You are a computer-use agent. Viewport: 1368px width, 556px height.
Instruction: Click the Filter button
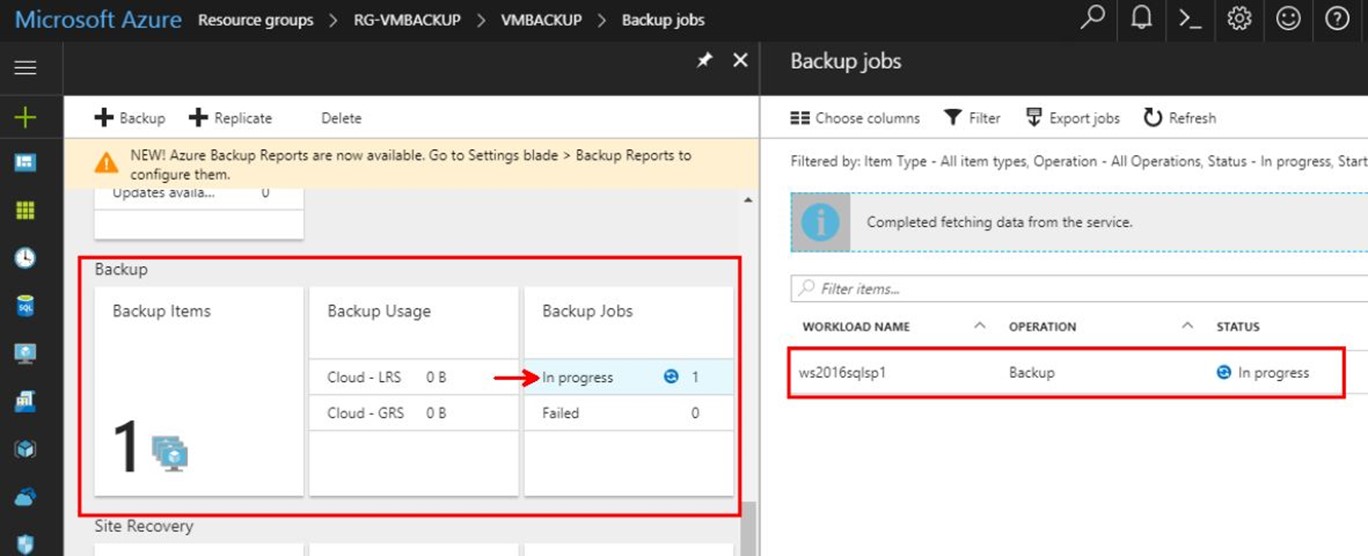pos(972,118)
